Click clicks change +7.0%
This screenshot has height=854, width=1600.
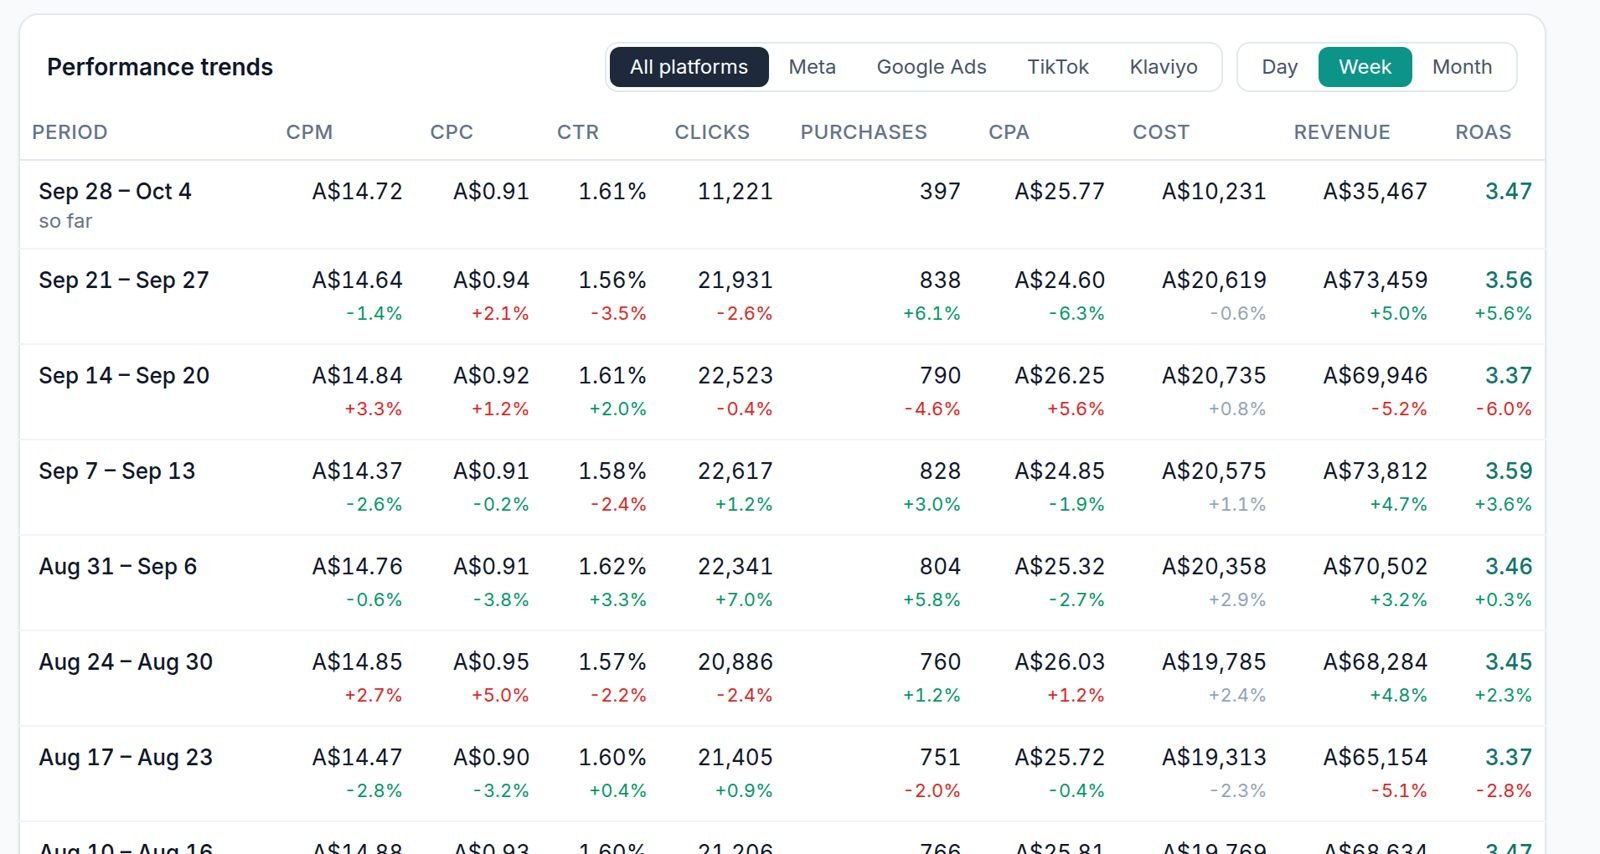click(744, 600)
